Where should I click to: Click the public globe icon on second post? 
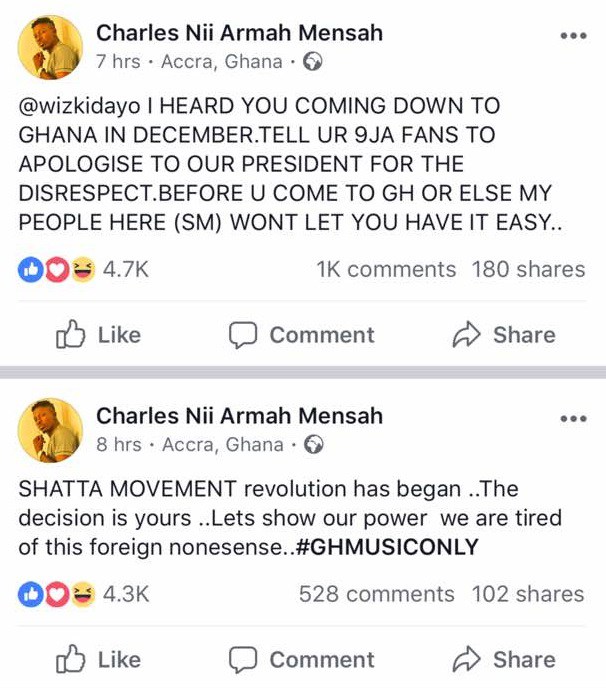pyautogui.click(x=313, y=445)
